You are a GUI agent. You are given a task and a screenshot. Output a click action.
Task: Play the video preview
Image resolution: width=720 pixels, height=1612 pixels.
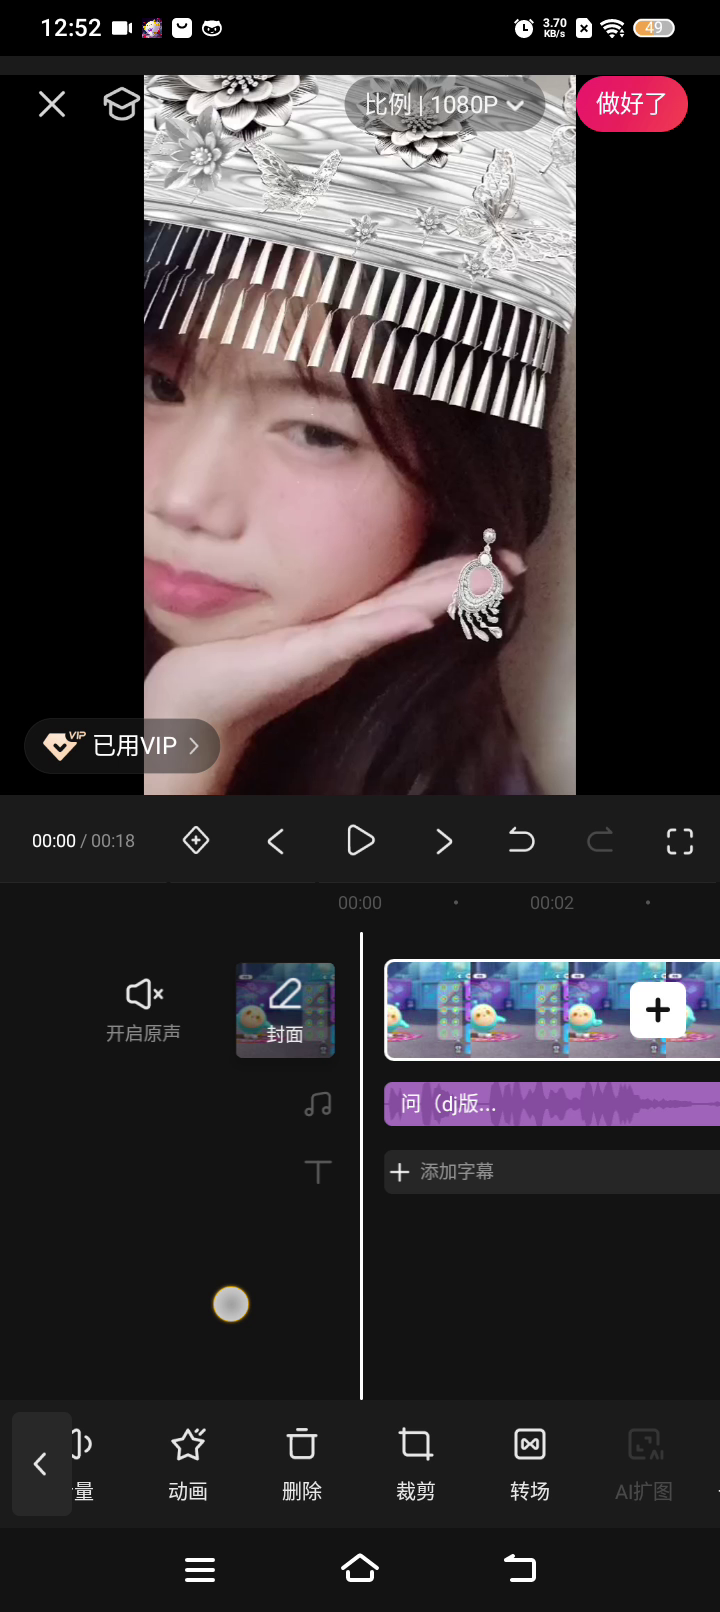click(x=360, y=841)
